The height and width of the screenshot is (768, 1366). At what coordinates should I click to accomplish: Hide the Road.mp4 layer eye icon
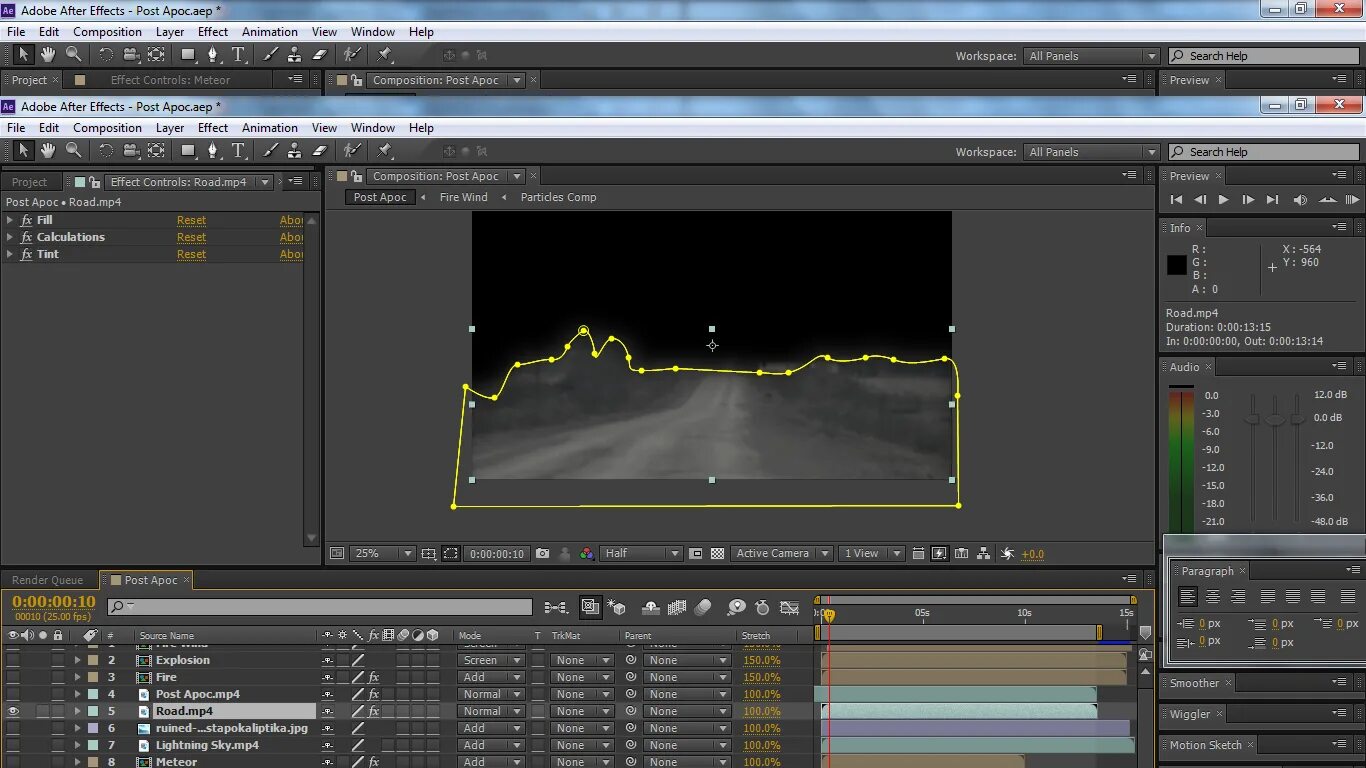point(13,711)
